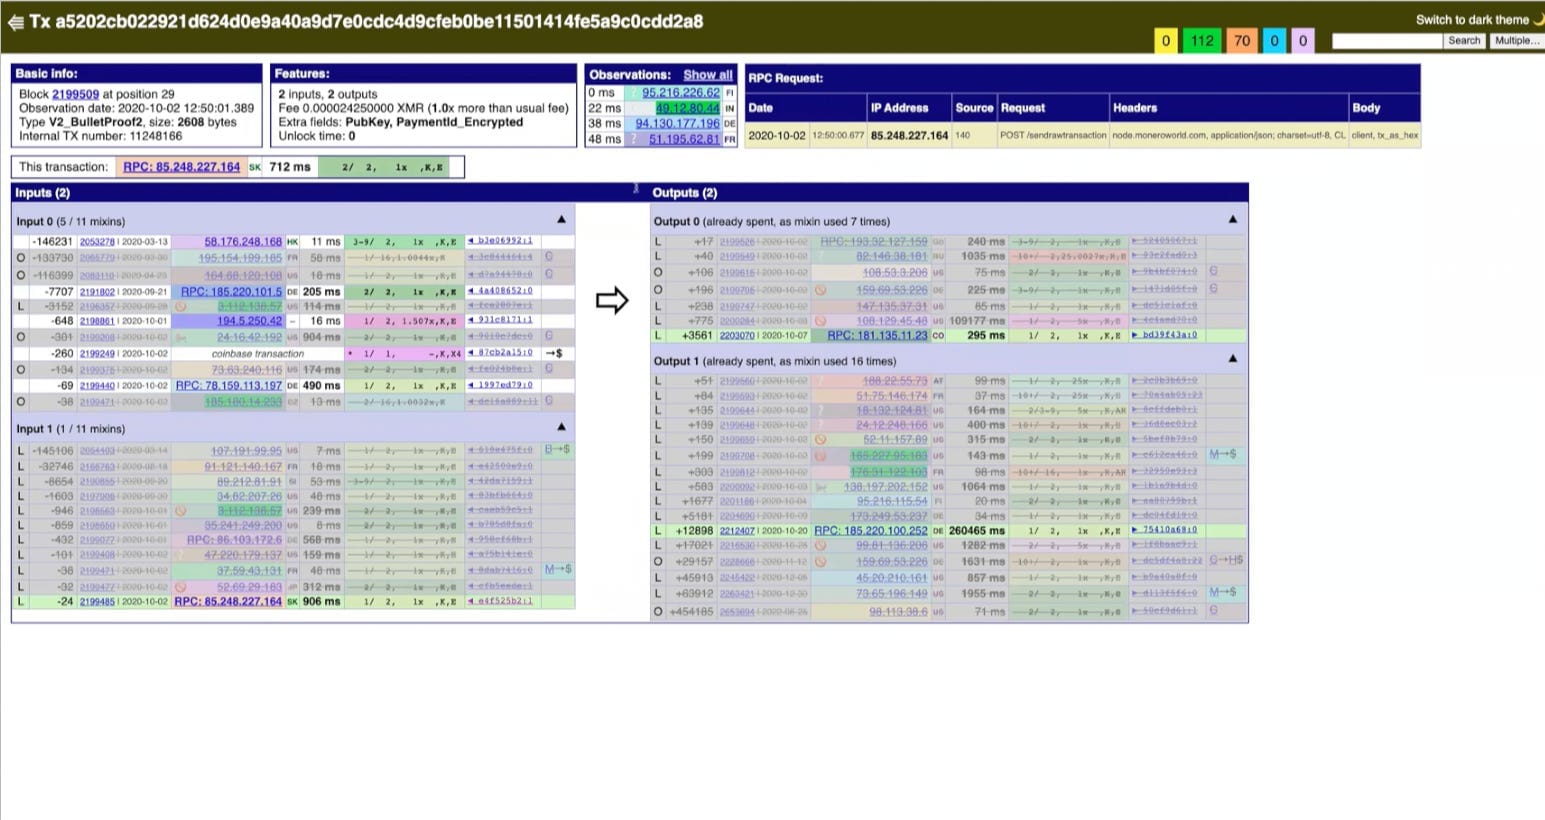Open observation IP 51.195.62.81
Image resolution: width=1545 pixels, height=820 pixels.
click(x=685, y=139)
